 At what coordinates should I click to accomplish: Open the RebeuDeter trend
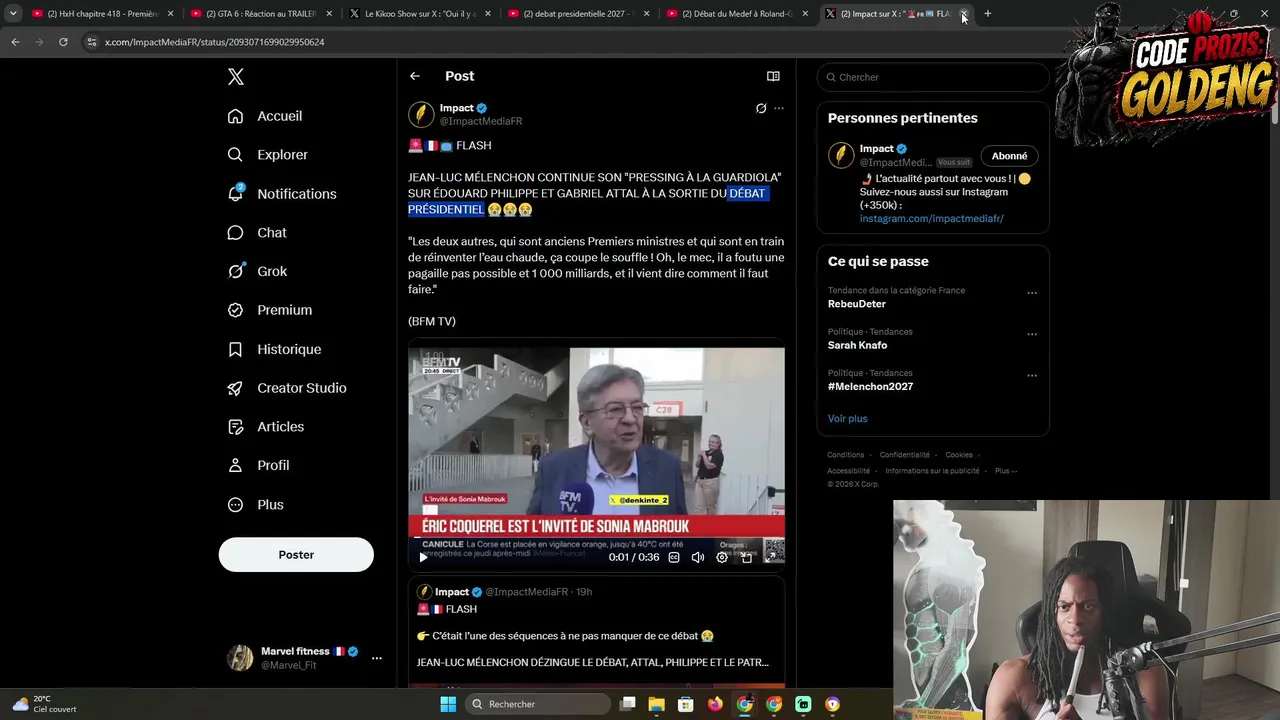coord(857,304)
